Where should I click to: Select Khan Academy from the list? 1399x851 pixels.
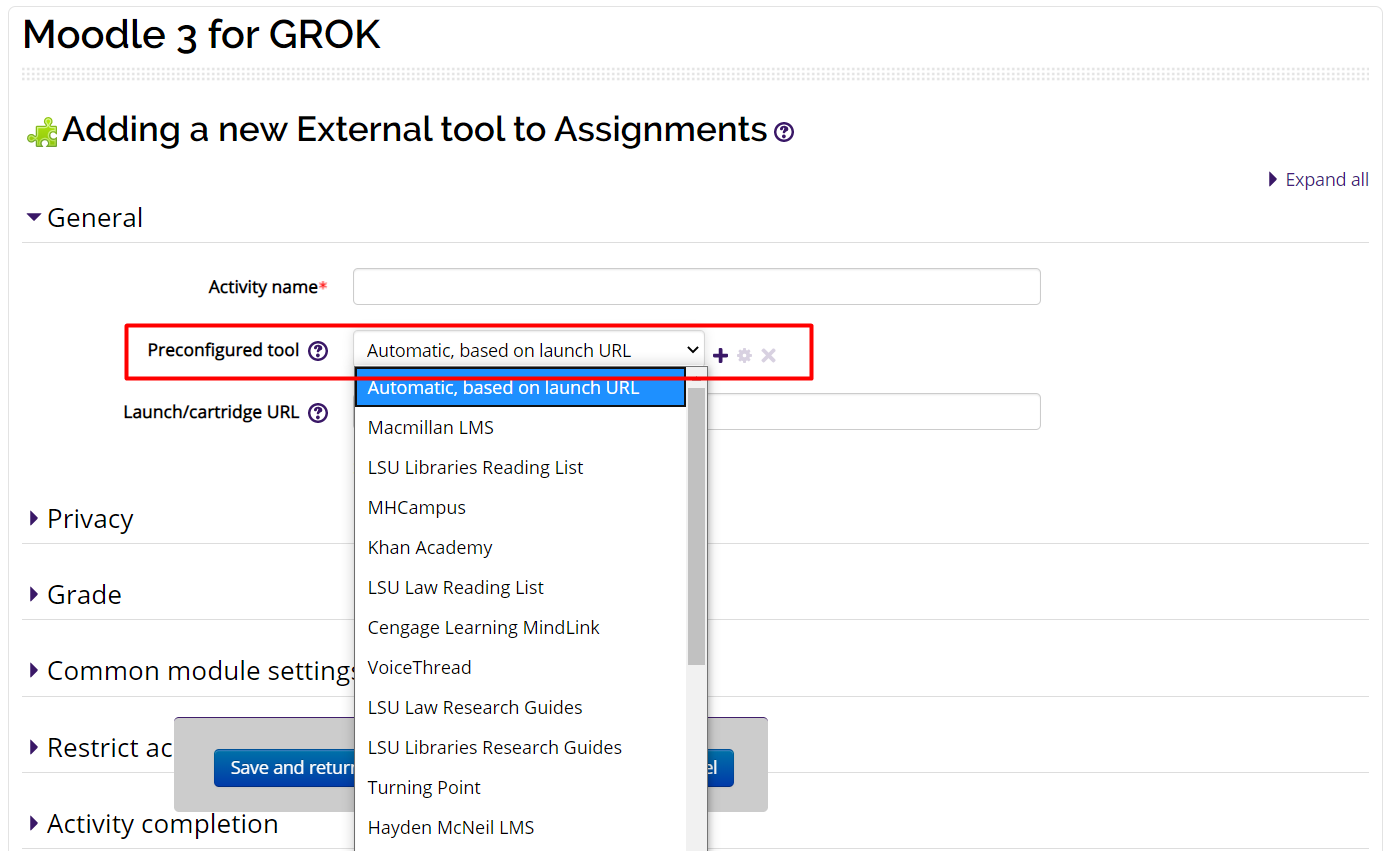[x=521, y=547]
